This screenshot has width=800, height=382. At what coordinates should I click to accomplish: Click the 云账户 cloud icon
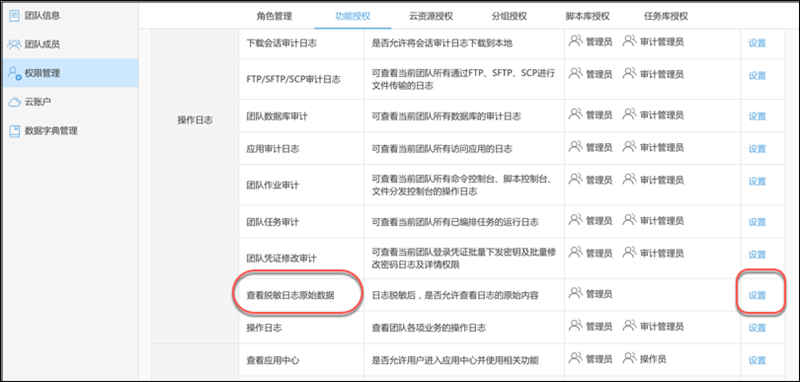(14, 102)
